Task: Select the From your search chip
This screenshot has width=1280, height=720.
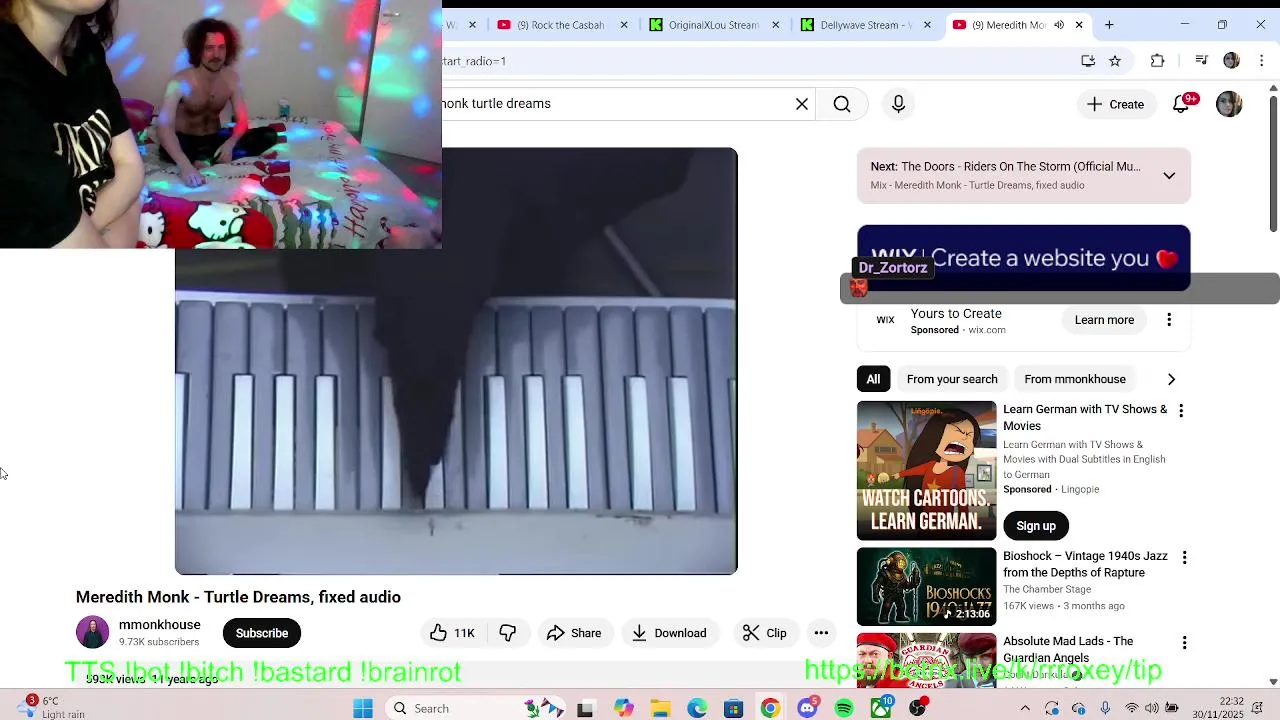Action: point(952,379)
